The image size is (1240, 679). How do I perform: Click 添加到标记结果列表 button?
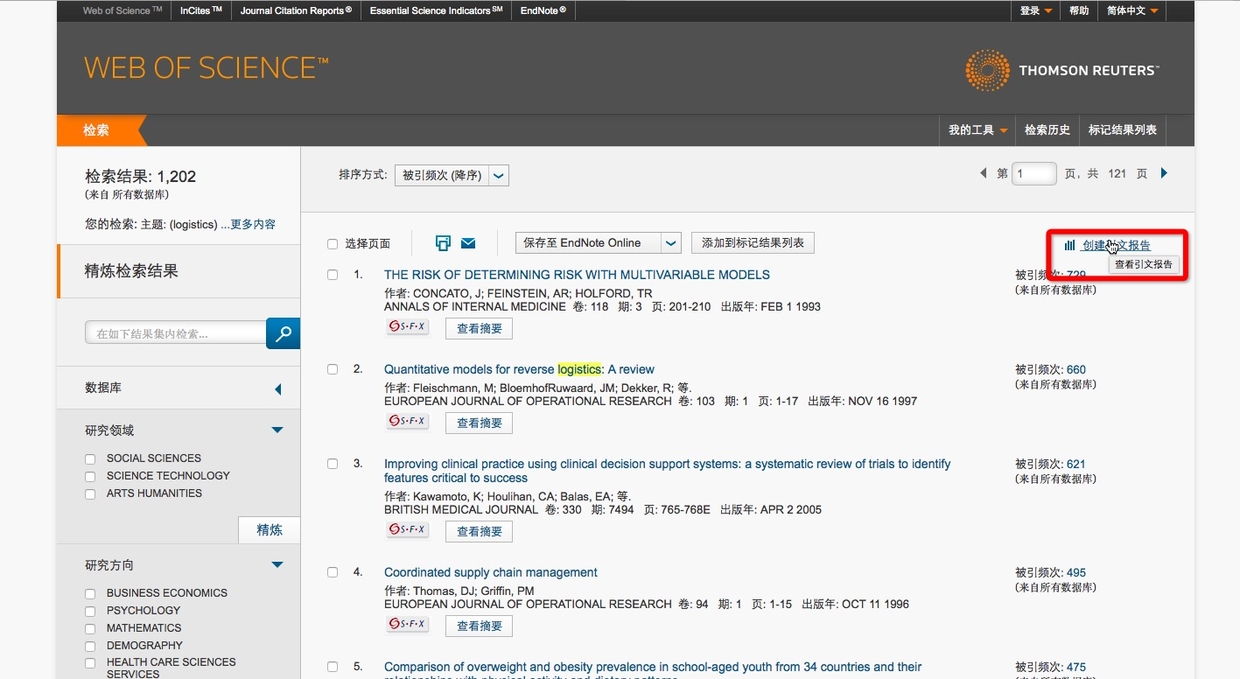[753, 243]
